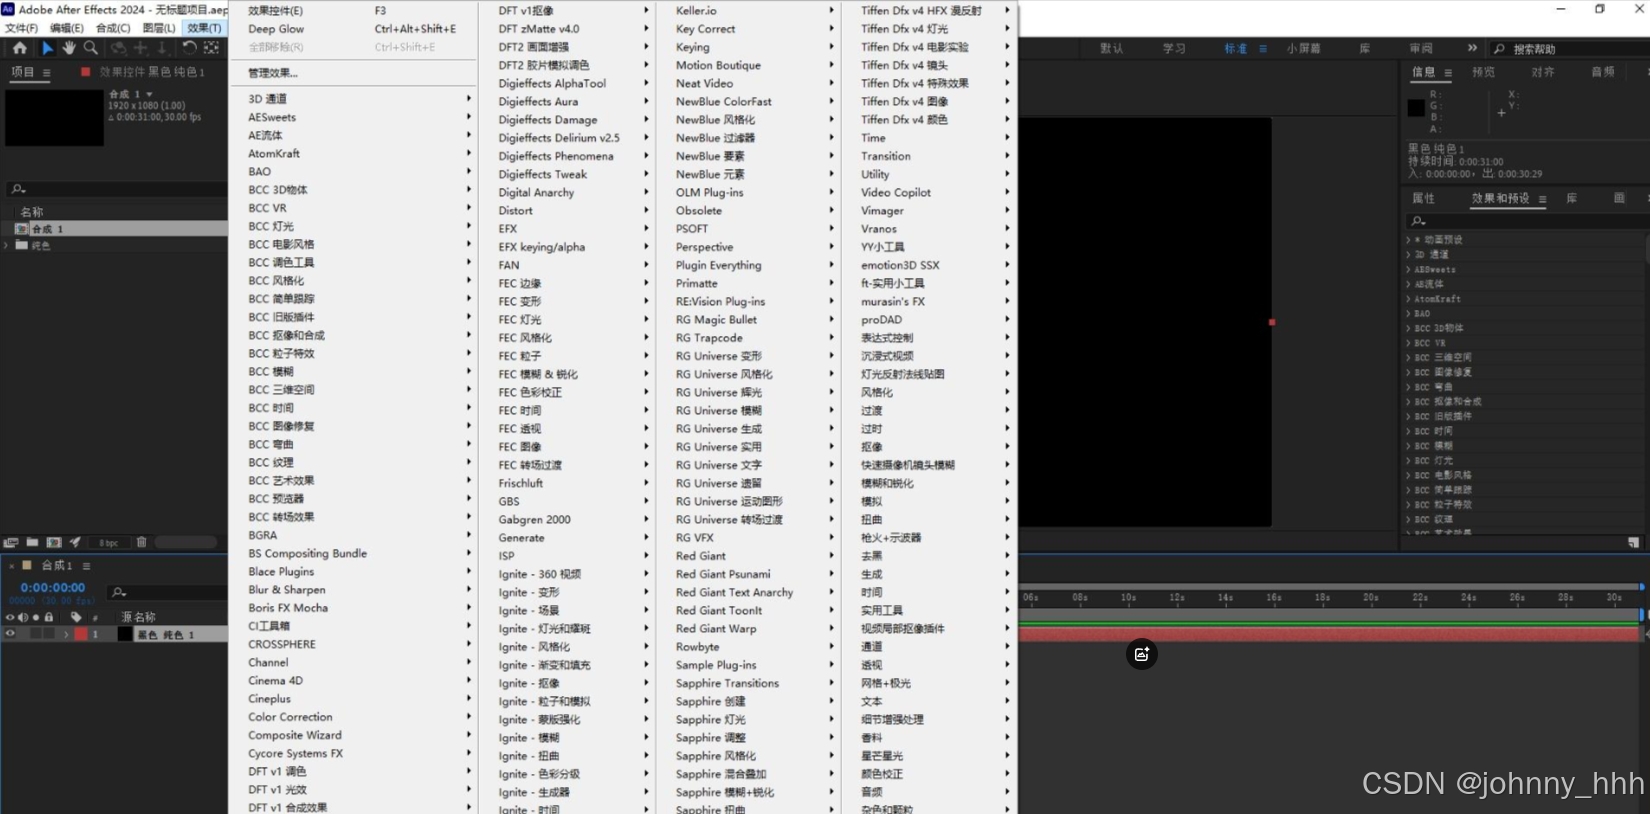Switch to the 对齐 panel tab
The image size is (1650, 814).
click(1543, 72)
